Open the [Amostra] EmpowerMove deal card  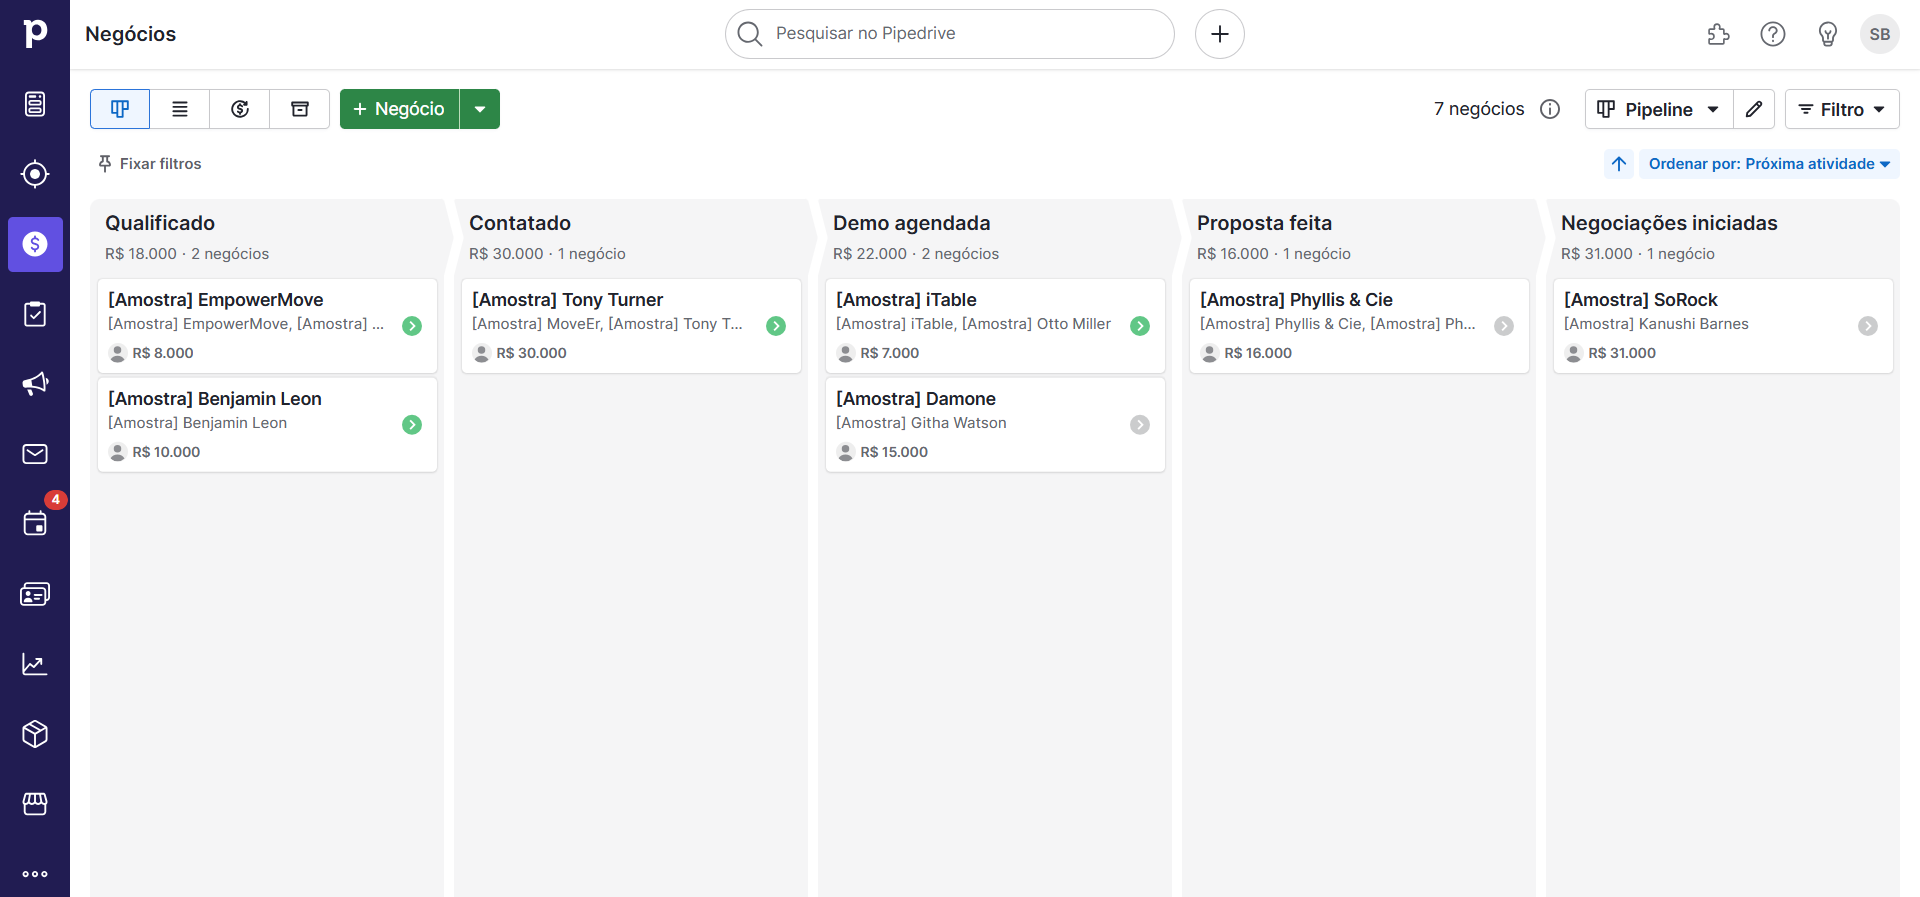click(267, 326)
